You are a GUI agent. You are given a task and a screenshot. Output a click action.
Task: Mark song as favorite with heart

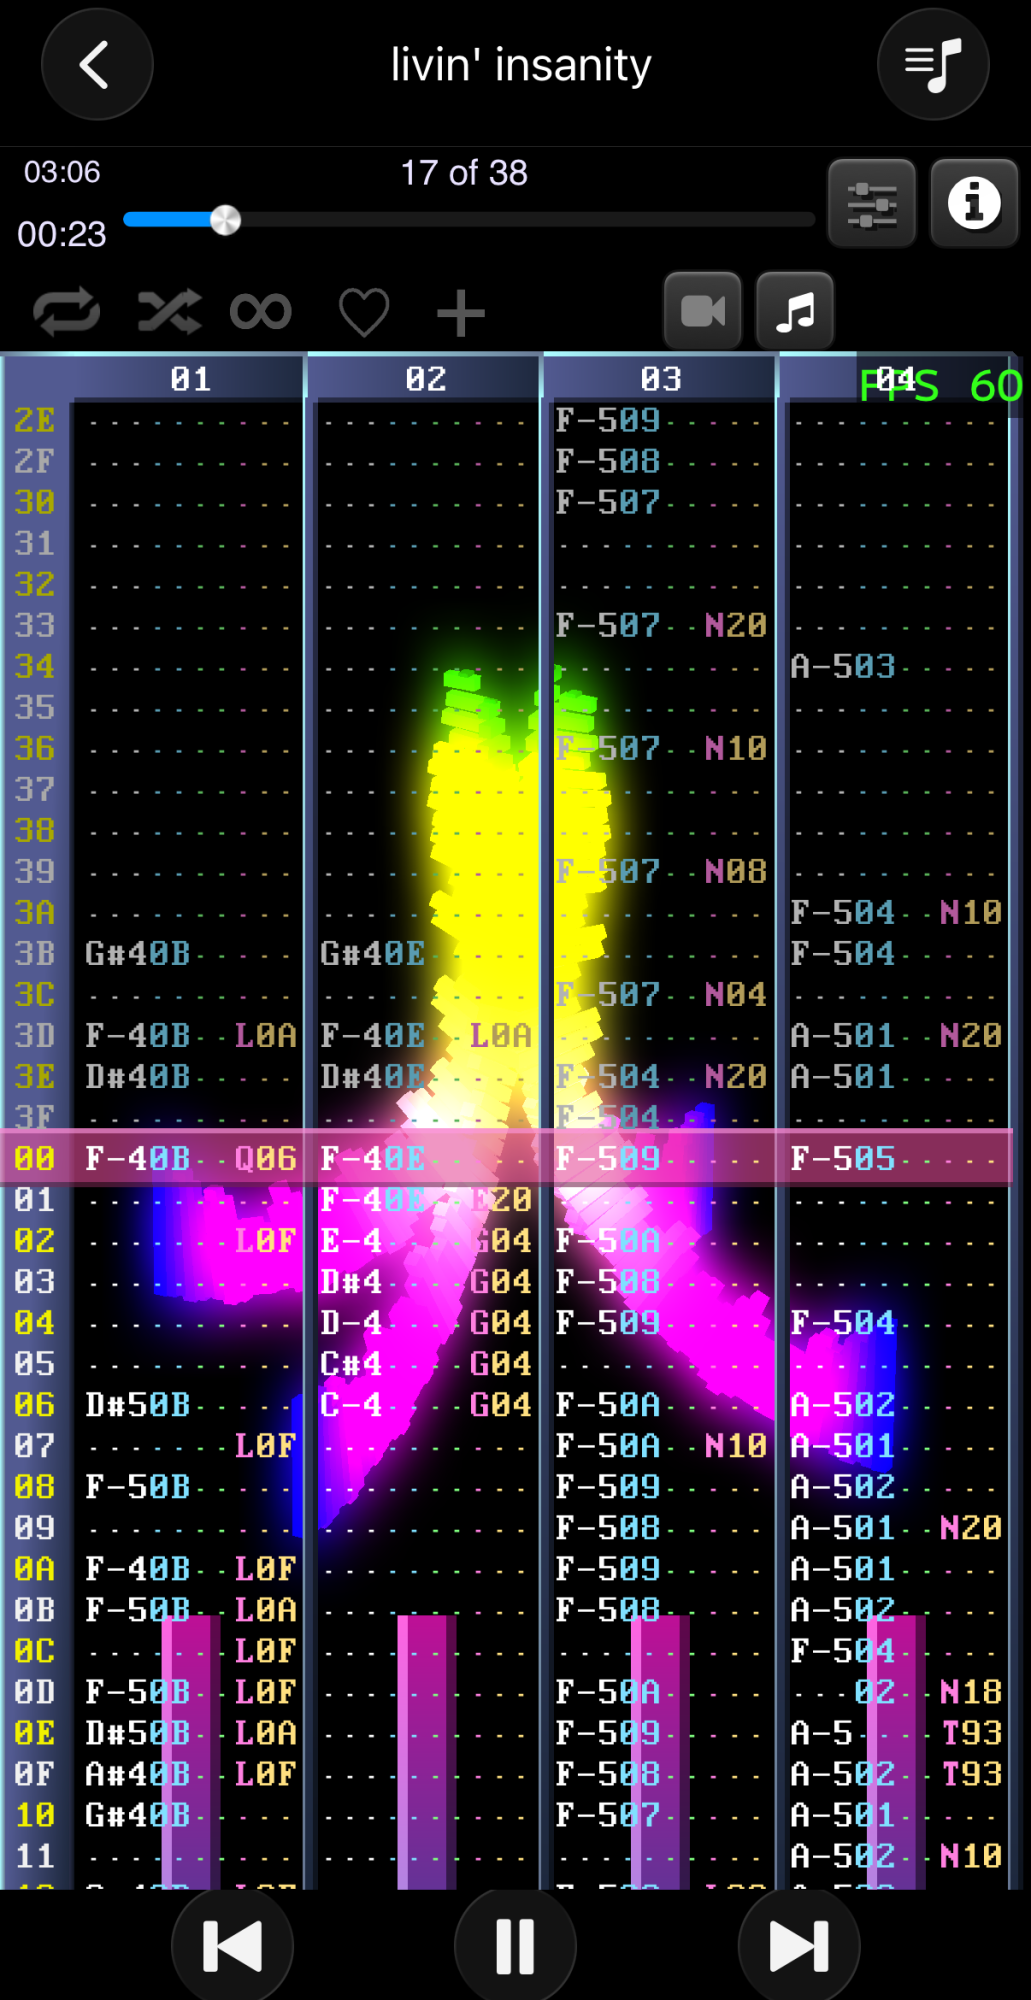364,312
